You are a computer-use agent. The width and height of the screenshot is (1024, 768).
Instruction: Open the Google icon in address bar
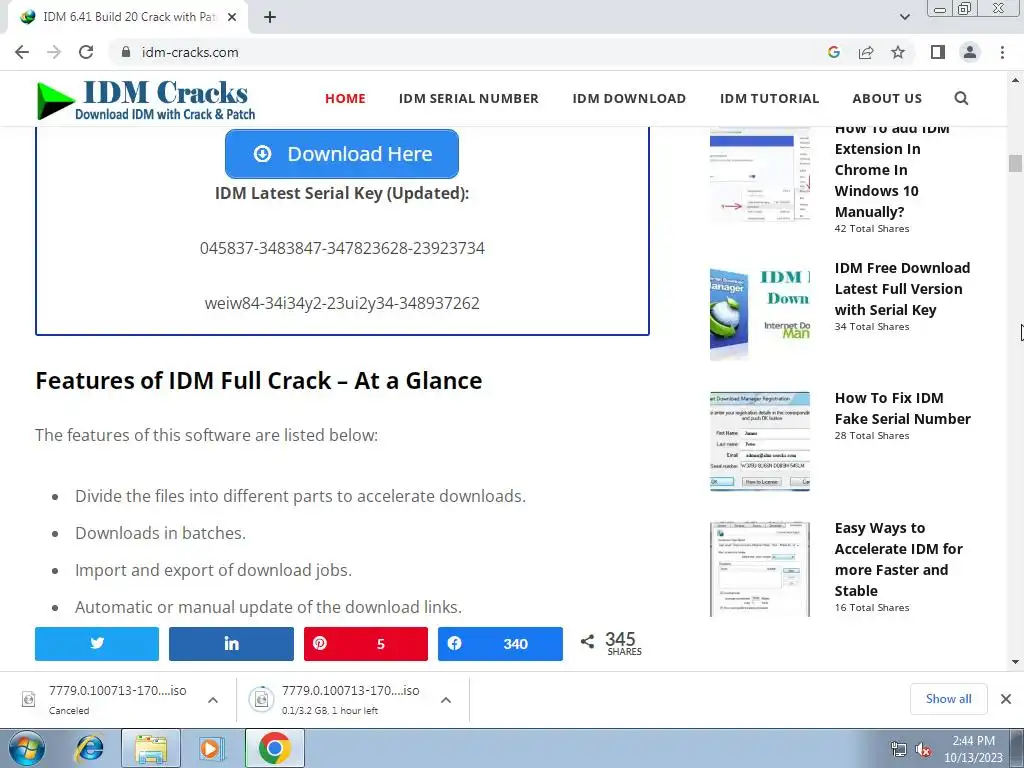point(833,52)
